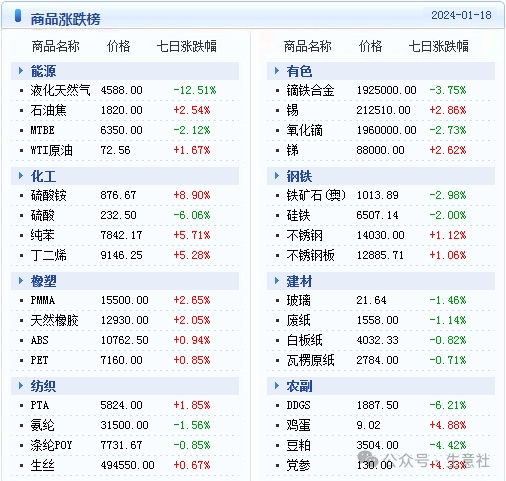Open the 钢铁 section heading
This screenshot has height=481, width=506.
(299, 176)
